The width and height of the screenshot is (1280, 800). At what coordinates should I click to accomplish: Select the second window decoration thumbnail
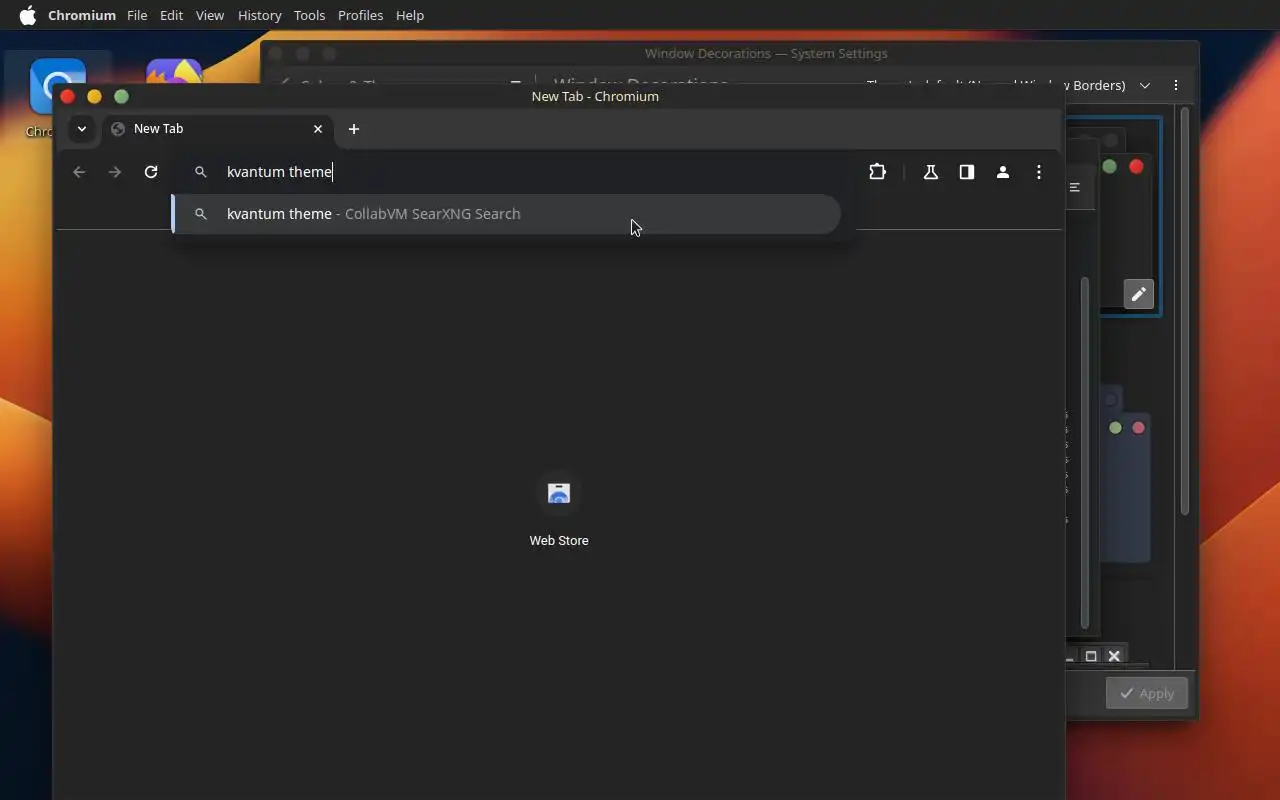pos(1125,475)
